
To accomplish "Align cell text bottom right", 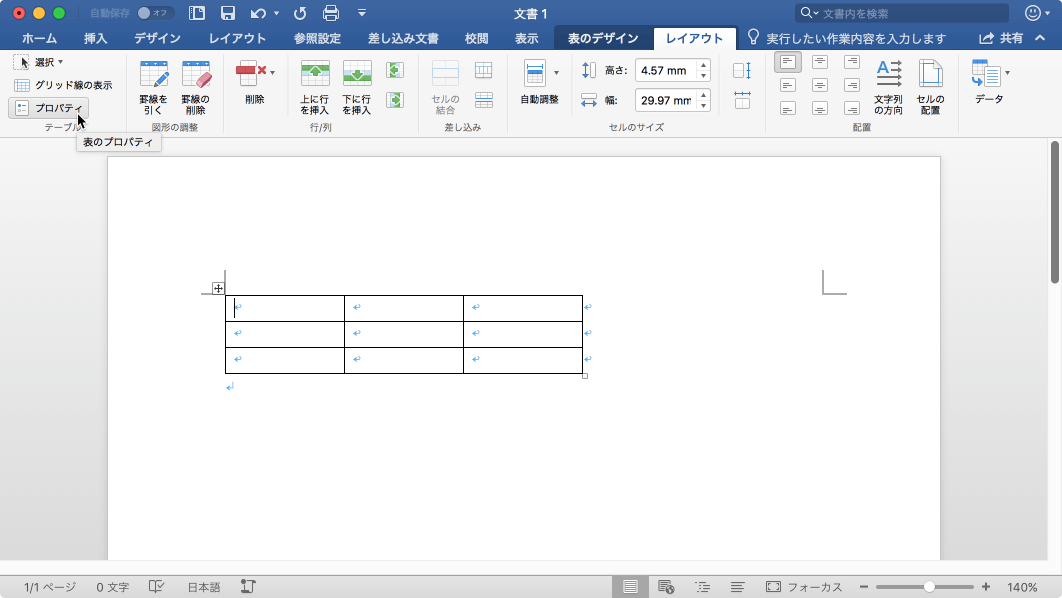I will pyautogui.click(x=852, y=108).
